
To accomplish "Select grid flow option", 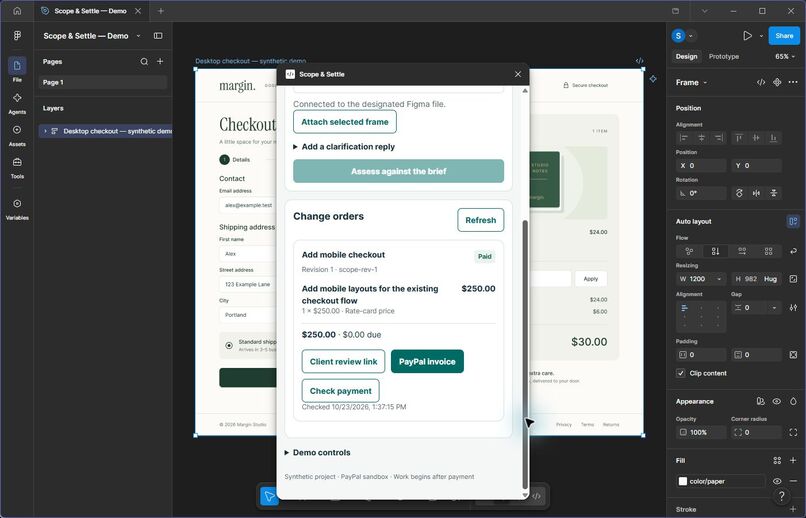I will [x=768, y=251].
